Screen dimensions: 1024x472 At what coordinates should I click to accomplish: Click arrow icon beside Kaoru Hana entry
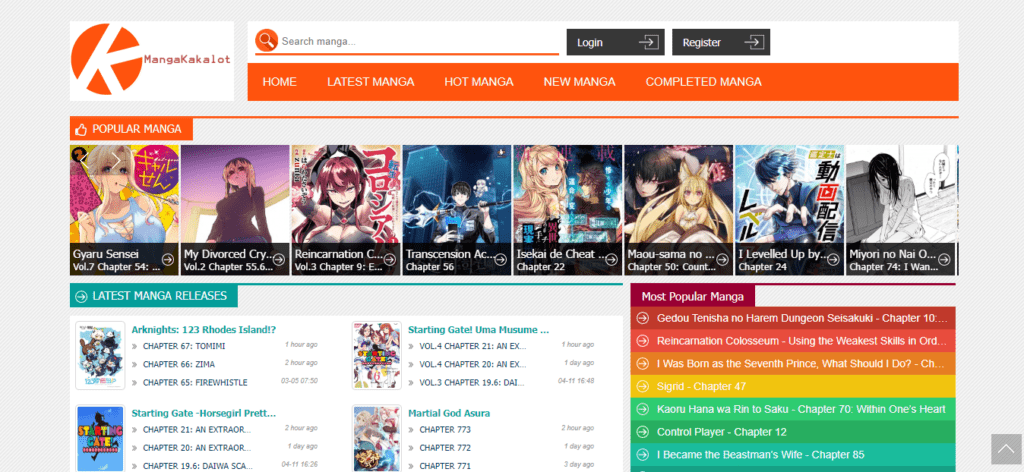click(x=643, y=409)
